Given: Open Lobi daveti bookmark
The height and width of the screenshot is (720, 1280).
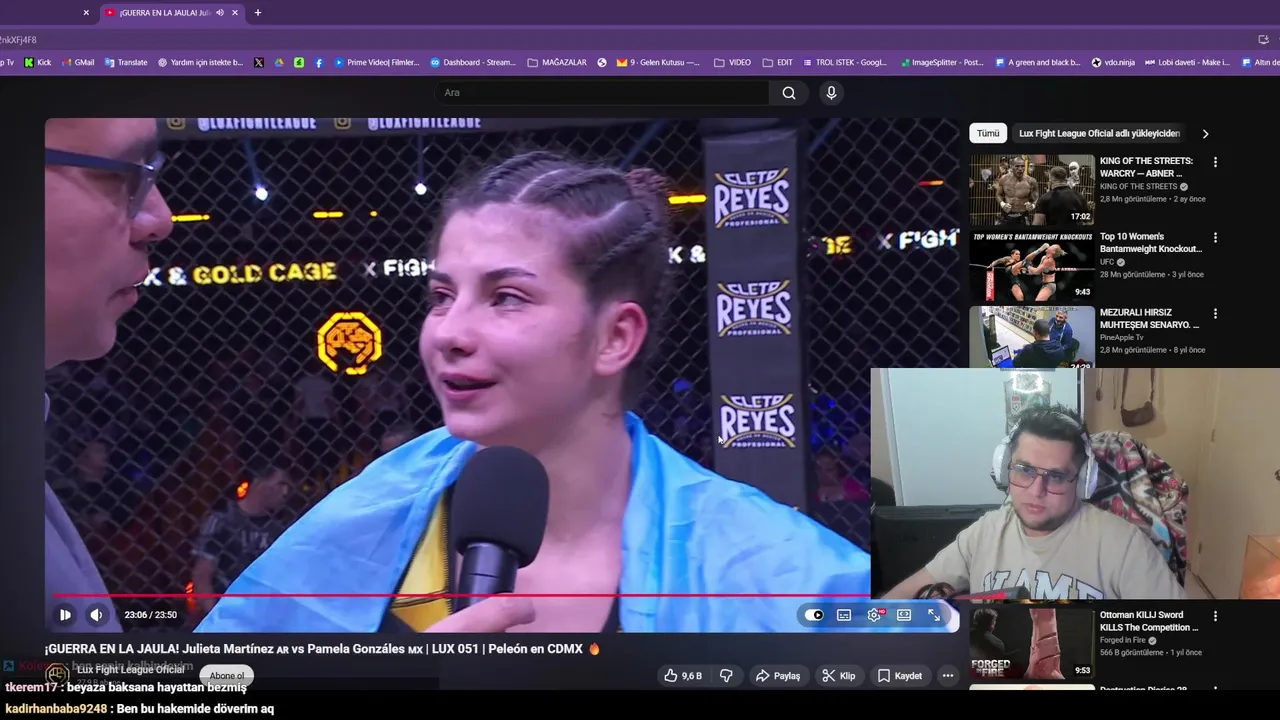Looking at the screenshot, I should [x=1187, y=62].
